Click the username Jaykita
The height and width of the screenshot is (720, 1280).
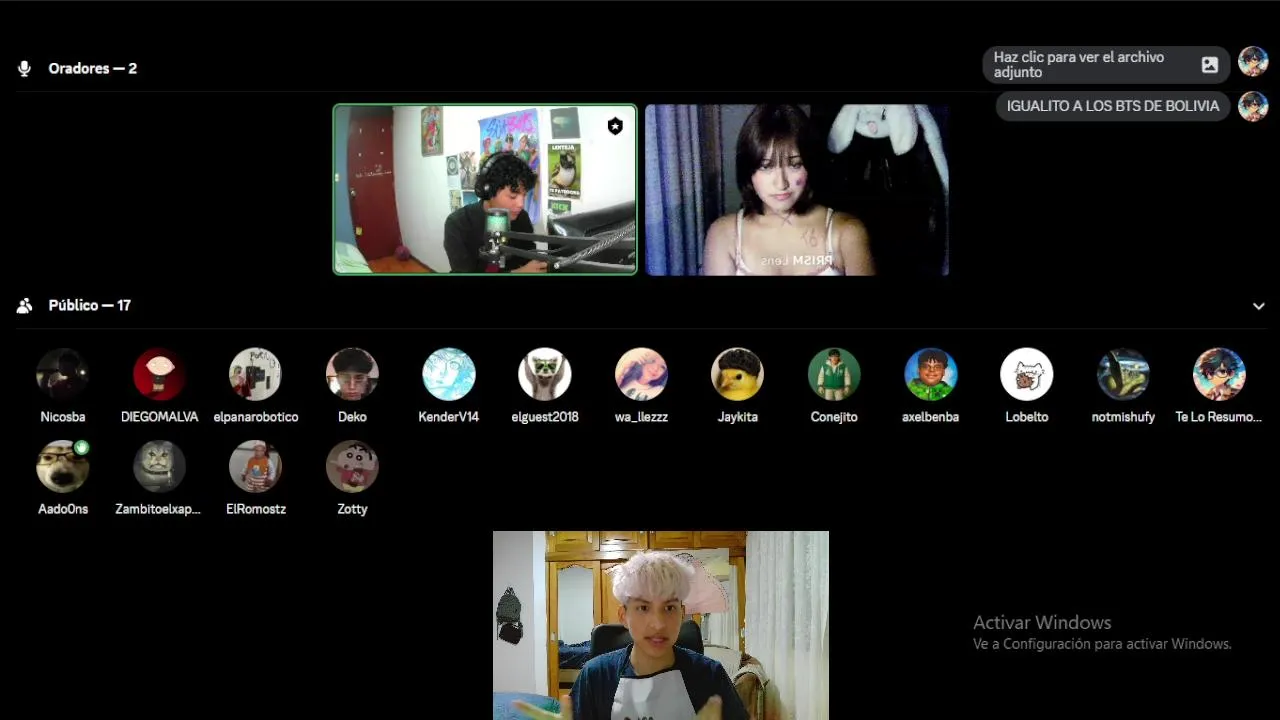tap(737, 417)
